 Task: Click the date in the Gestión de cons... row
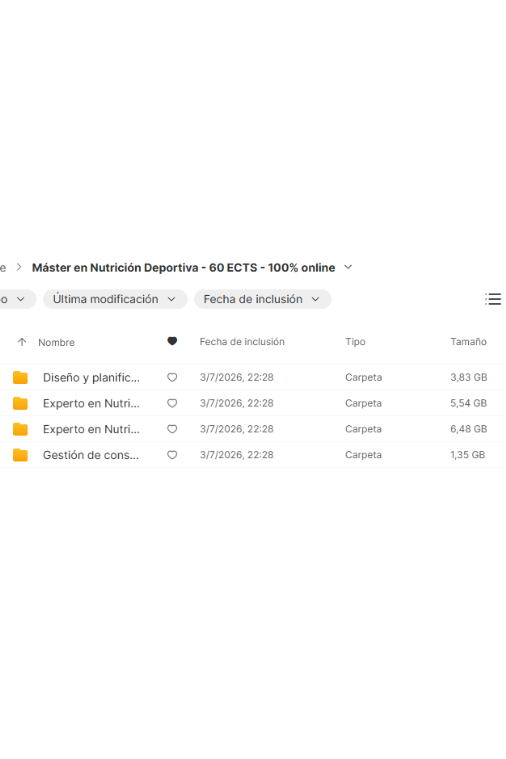click(x=237, y=455)
